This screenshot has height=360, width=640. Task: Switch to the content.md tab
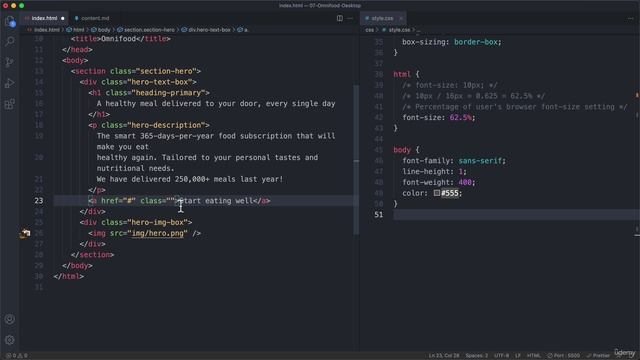(x=92, y=18)
